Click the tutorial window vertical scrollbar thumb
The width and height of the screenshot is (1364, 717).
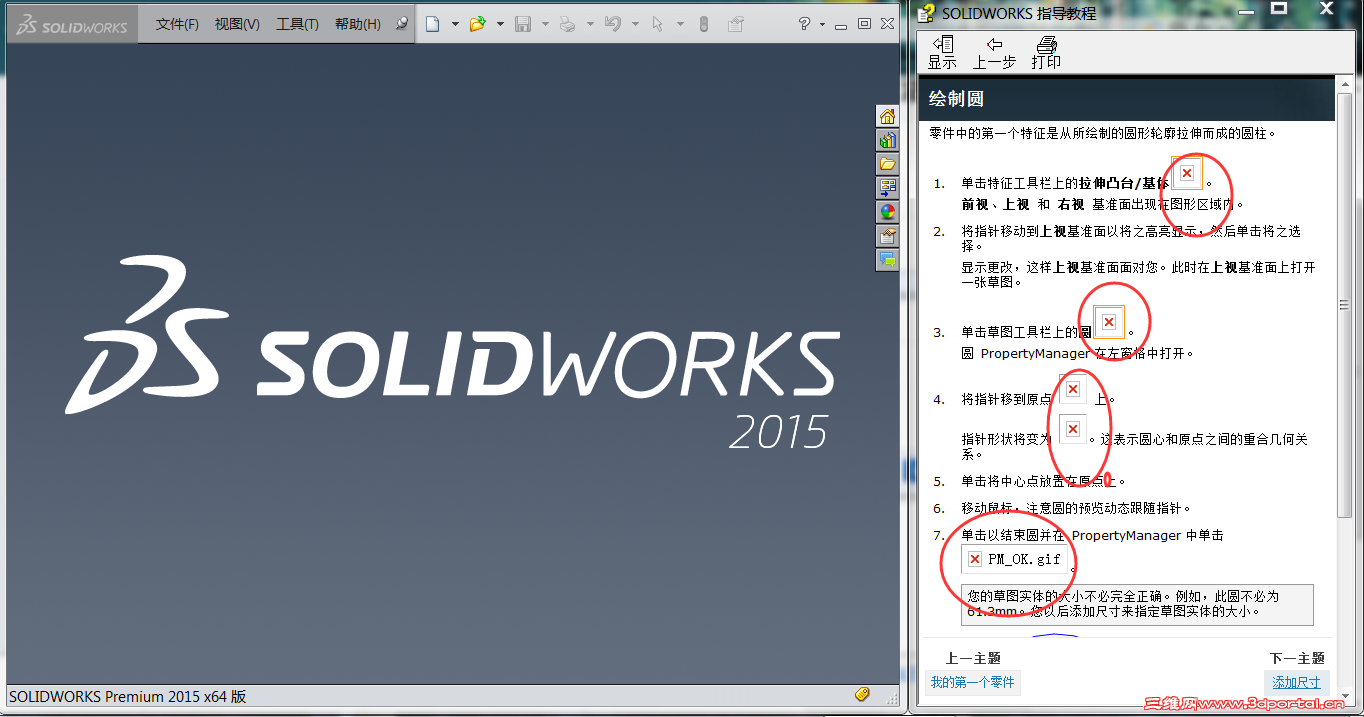[x=1345, y=305]
